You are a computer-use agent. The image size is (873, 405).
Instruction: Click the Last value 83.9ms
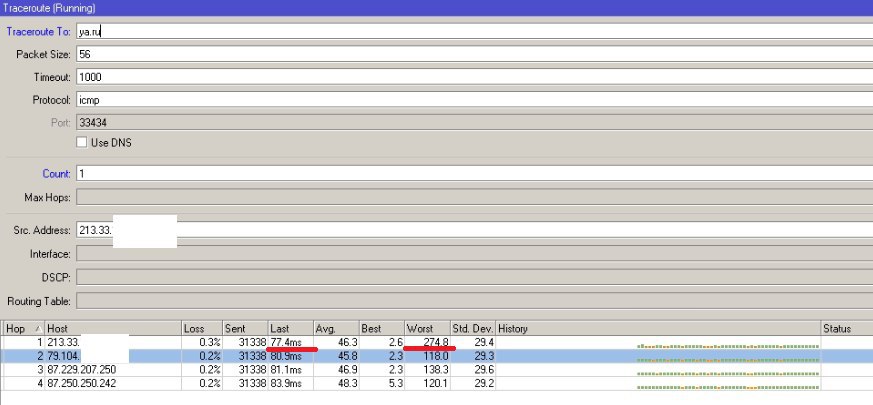[286, 383]
